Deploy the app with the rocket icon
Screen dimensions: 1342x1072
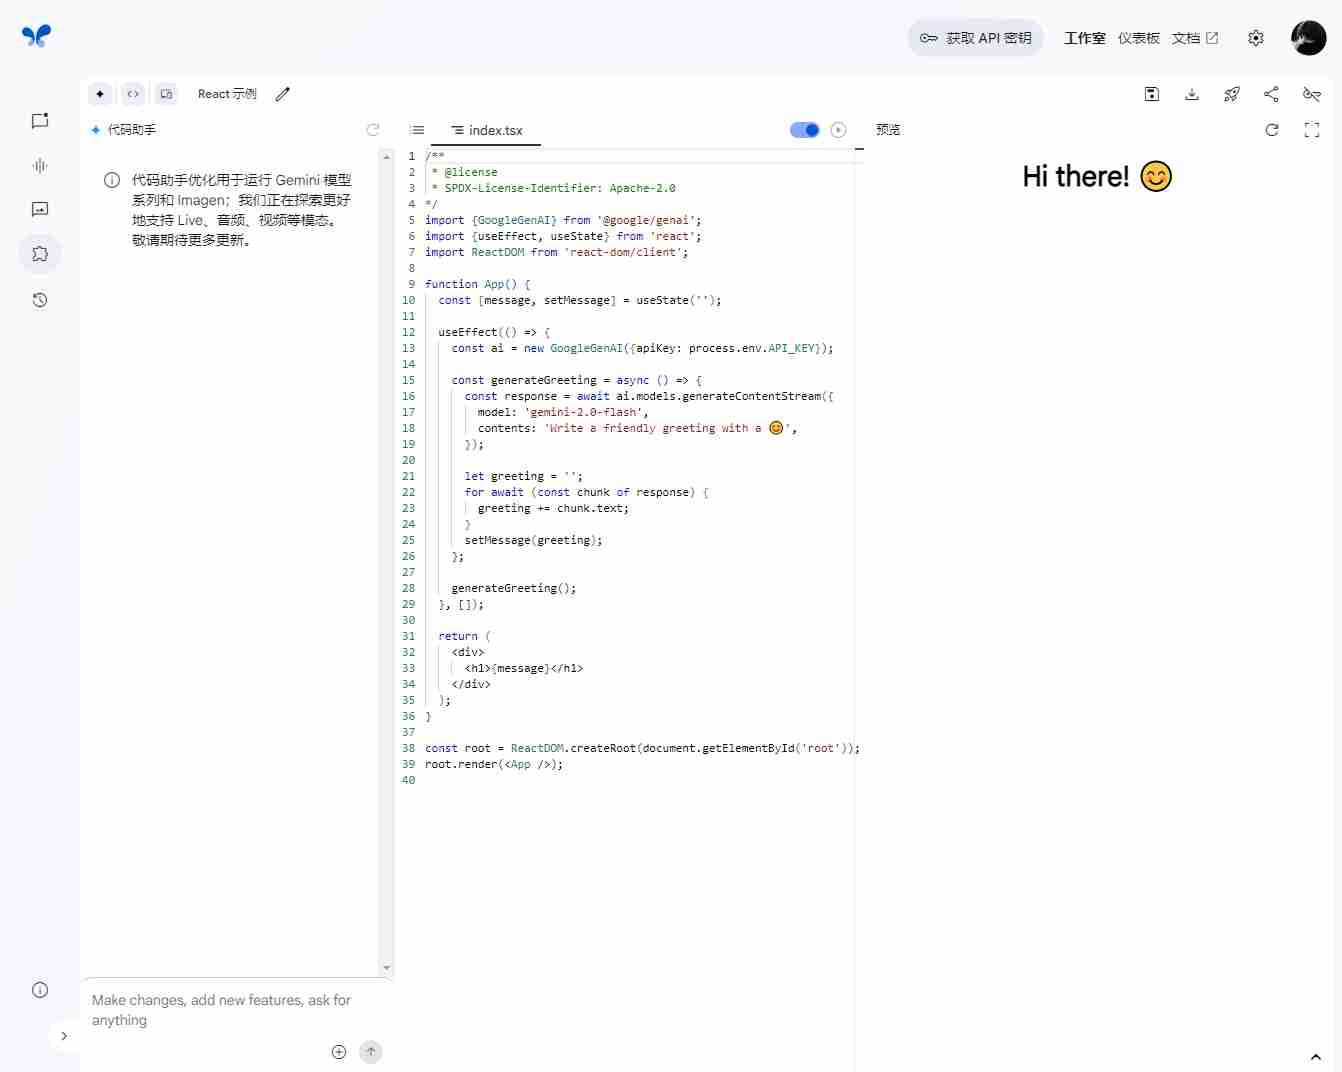click(x=1232, y=94)
